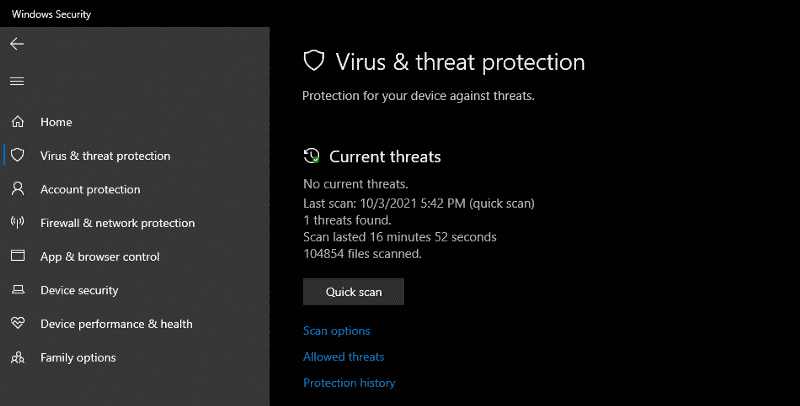
Task: Click the Family options people icon
Action: (x=18, y=357)
